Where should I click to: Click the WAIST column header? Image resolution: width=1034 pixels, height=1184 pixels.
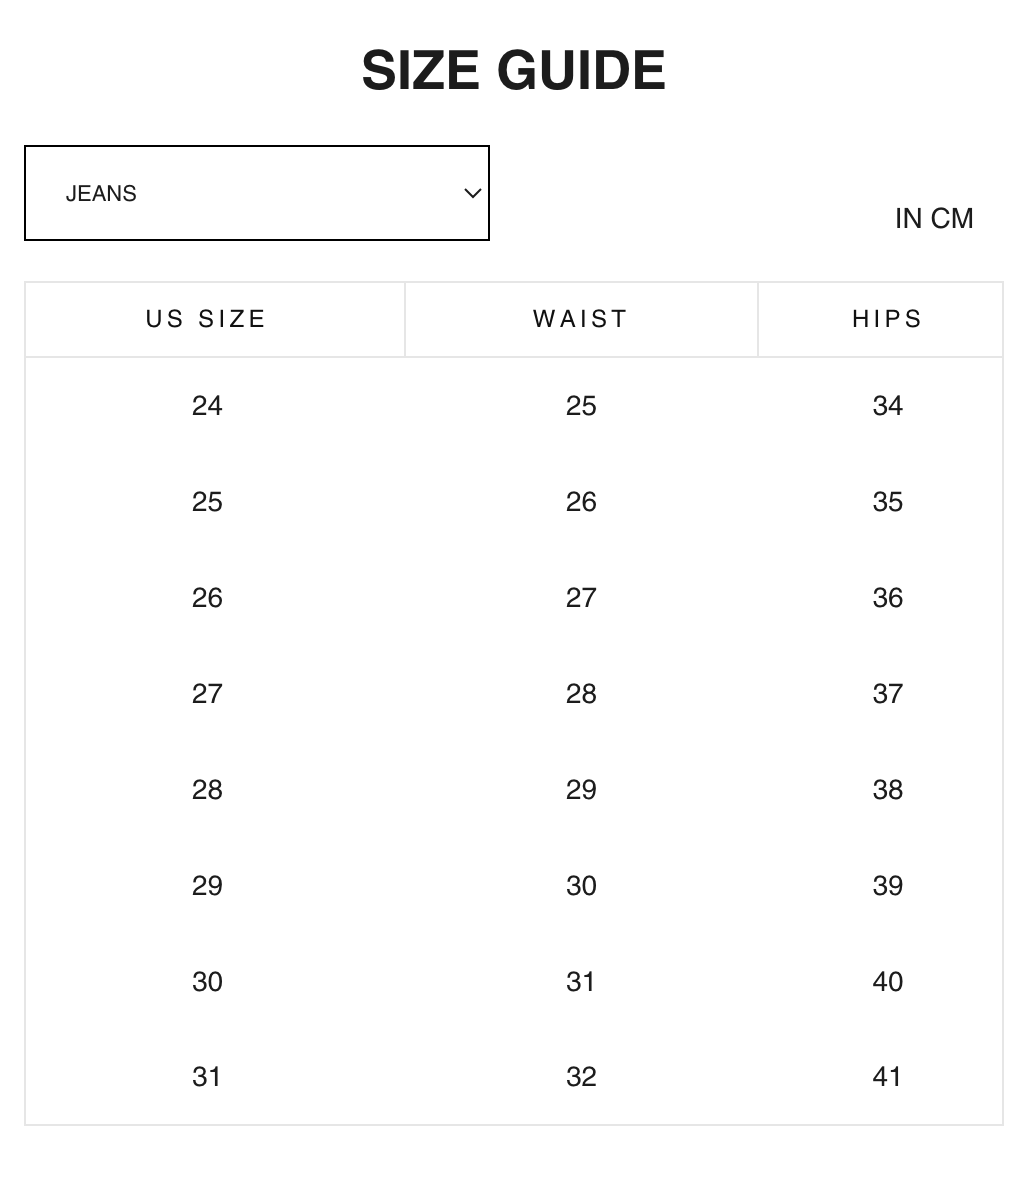[580, 319]
